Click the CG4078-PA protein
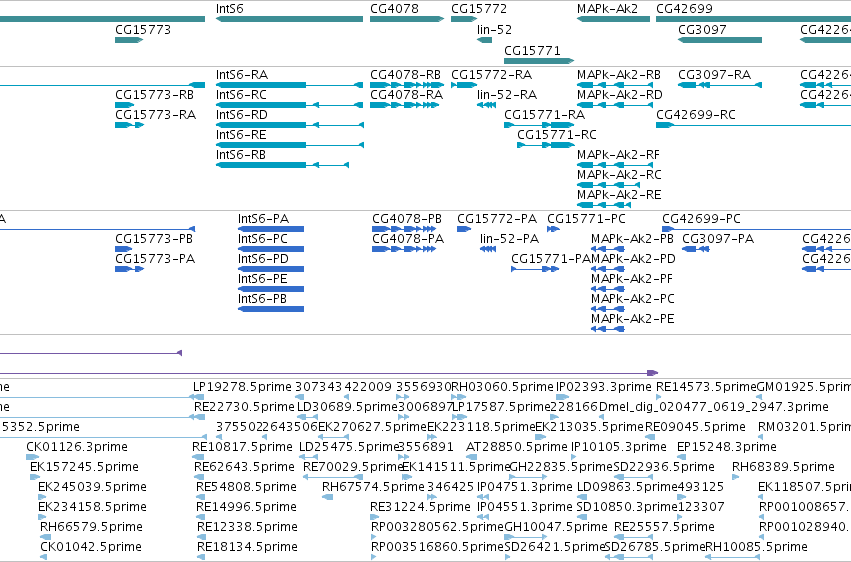The width and height of the screenshot is (851, 562). 408,239
